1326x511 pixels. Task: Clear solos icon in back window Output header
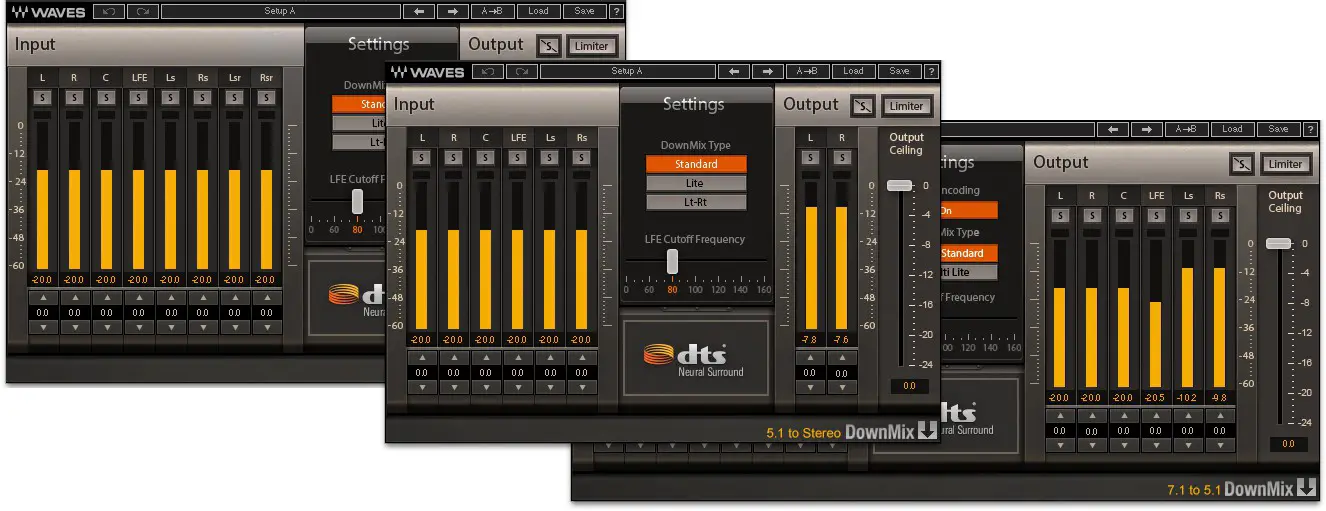(x=548, y=46)
